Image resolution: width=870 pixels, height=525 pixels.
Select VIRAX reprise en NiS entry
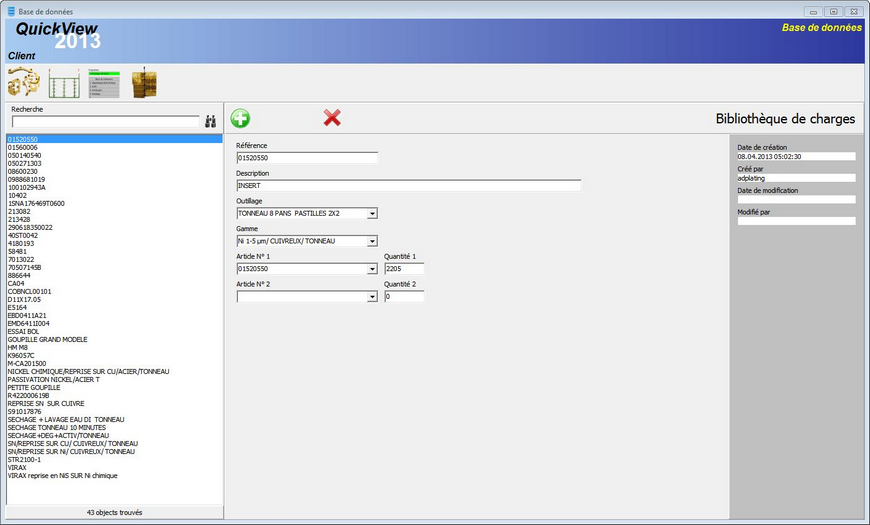[x=114, y=476]
